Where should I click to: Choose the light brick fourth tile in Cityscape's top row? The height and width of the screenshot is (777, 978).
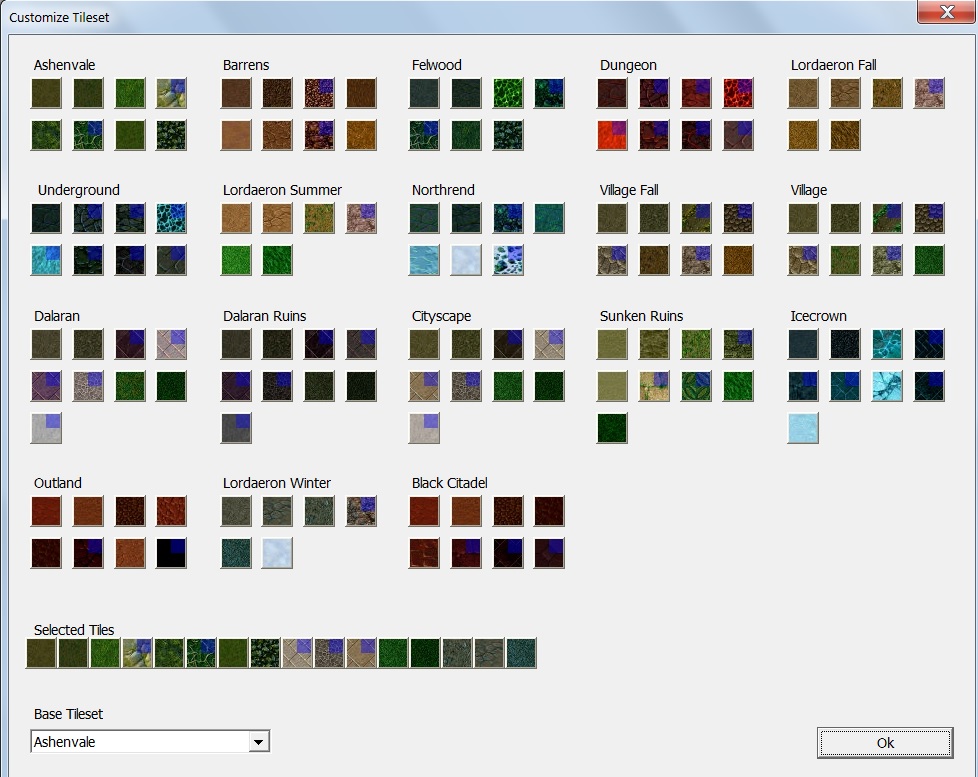[x=550, y=344]
